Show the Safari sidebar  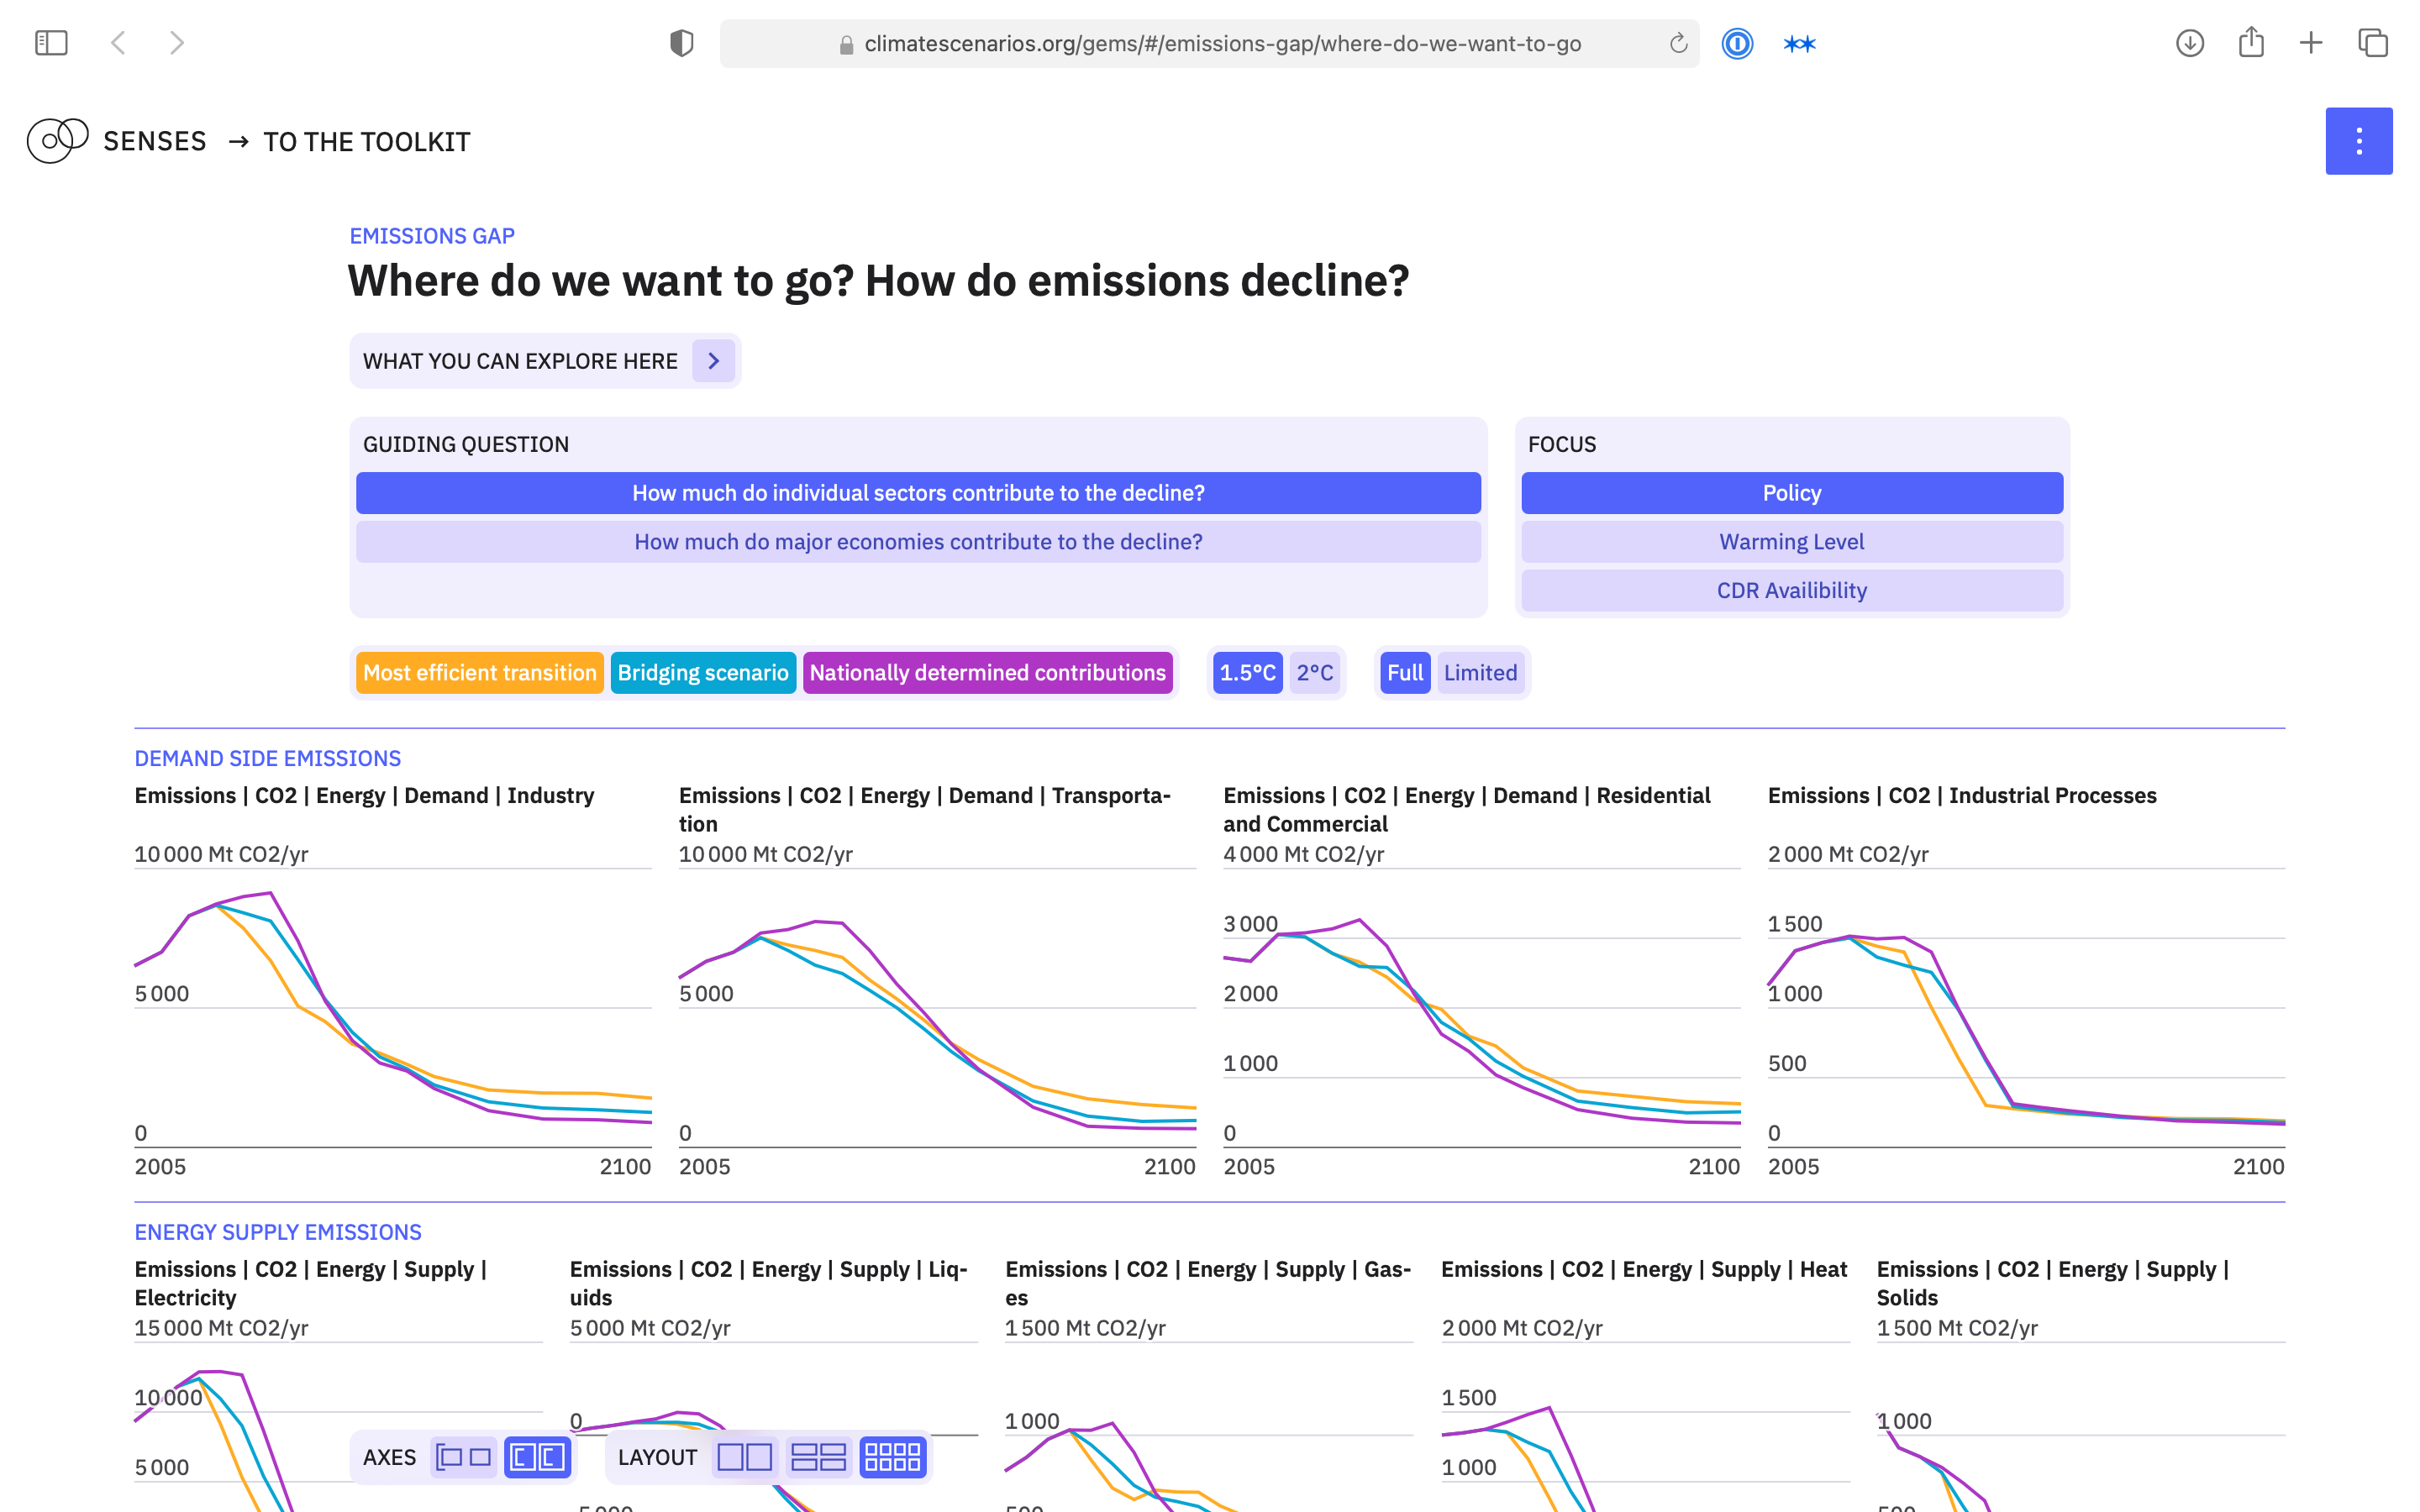click(x=51, y=43)
